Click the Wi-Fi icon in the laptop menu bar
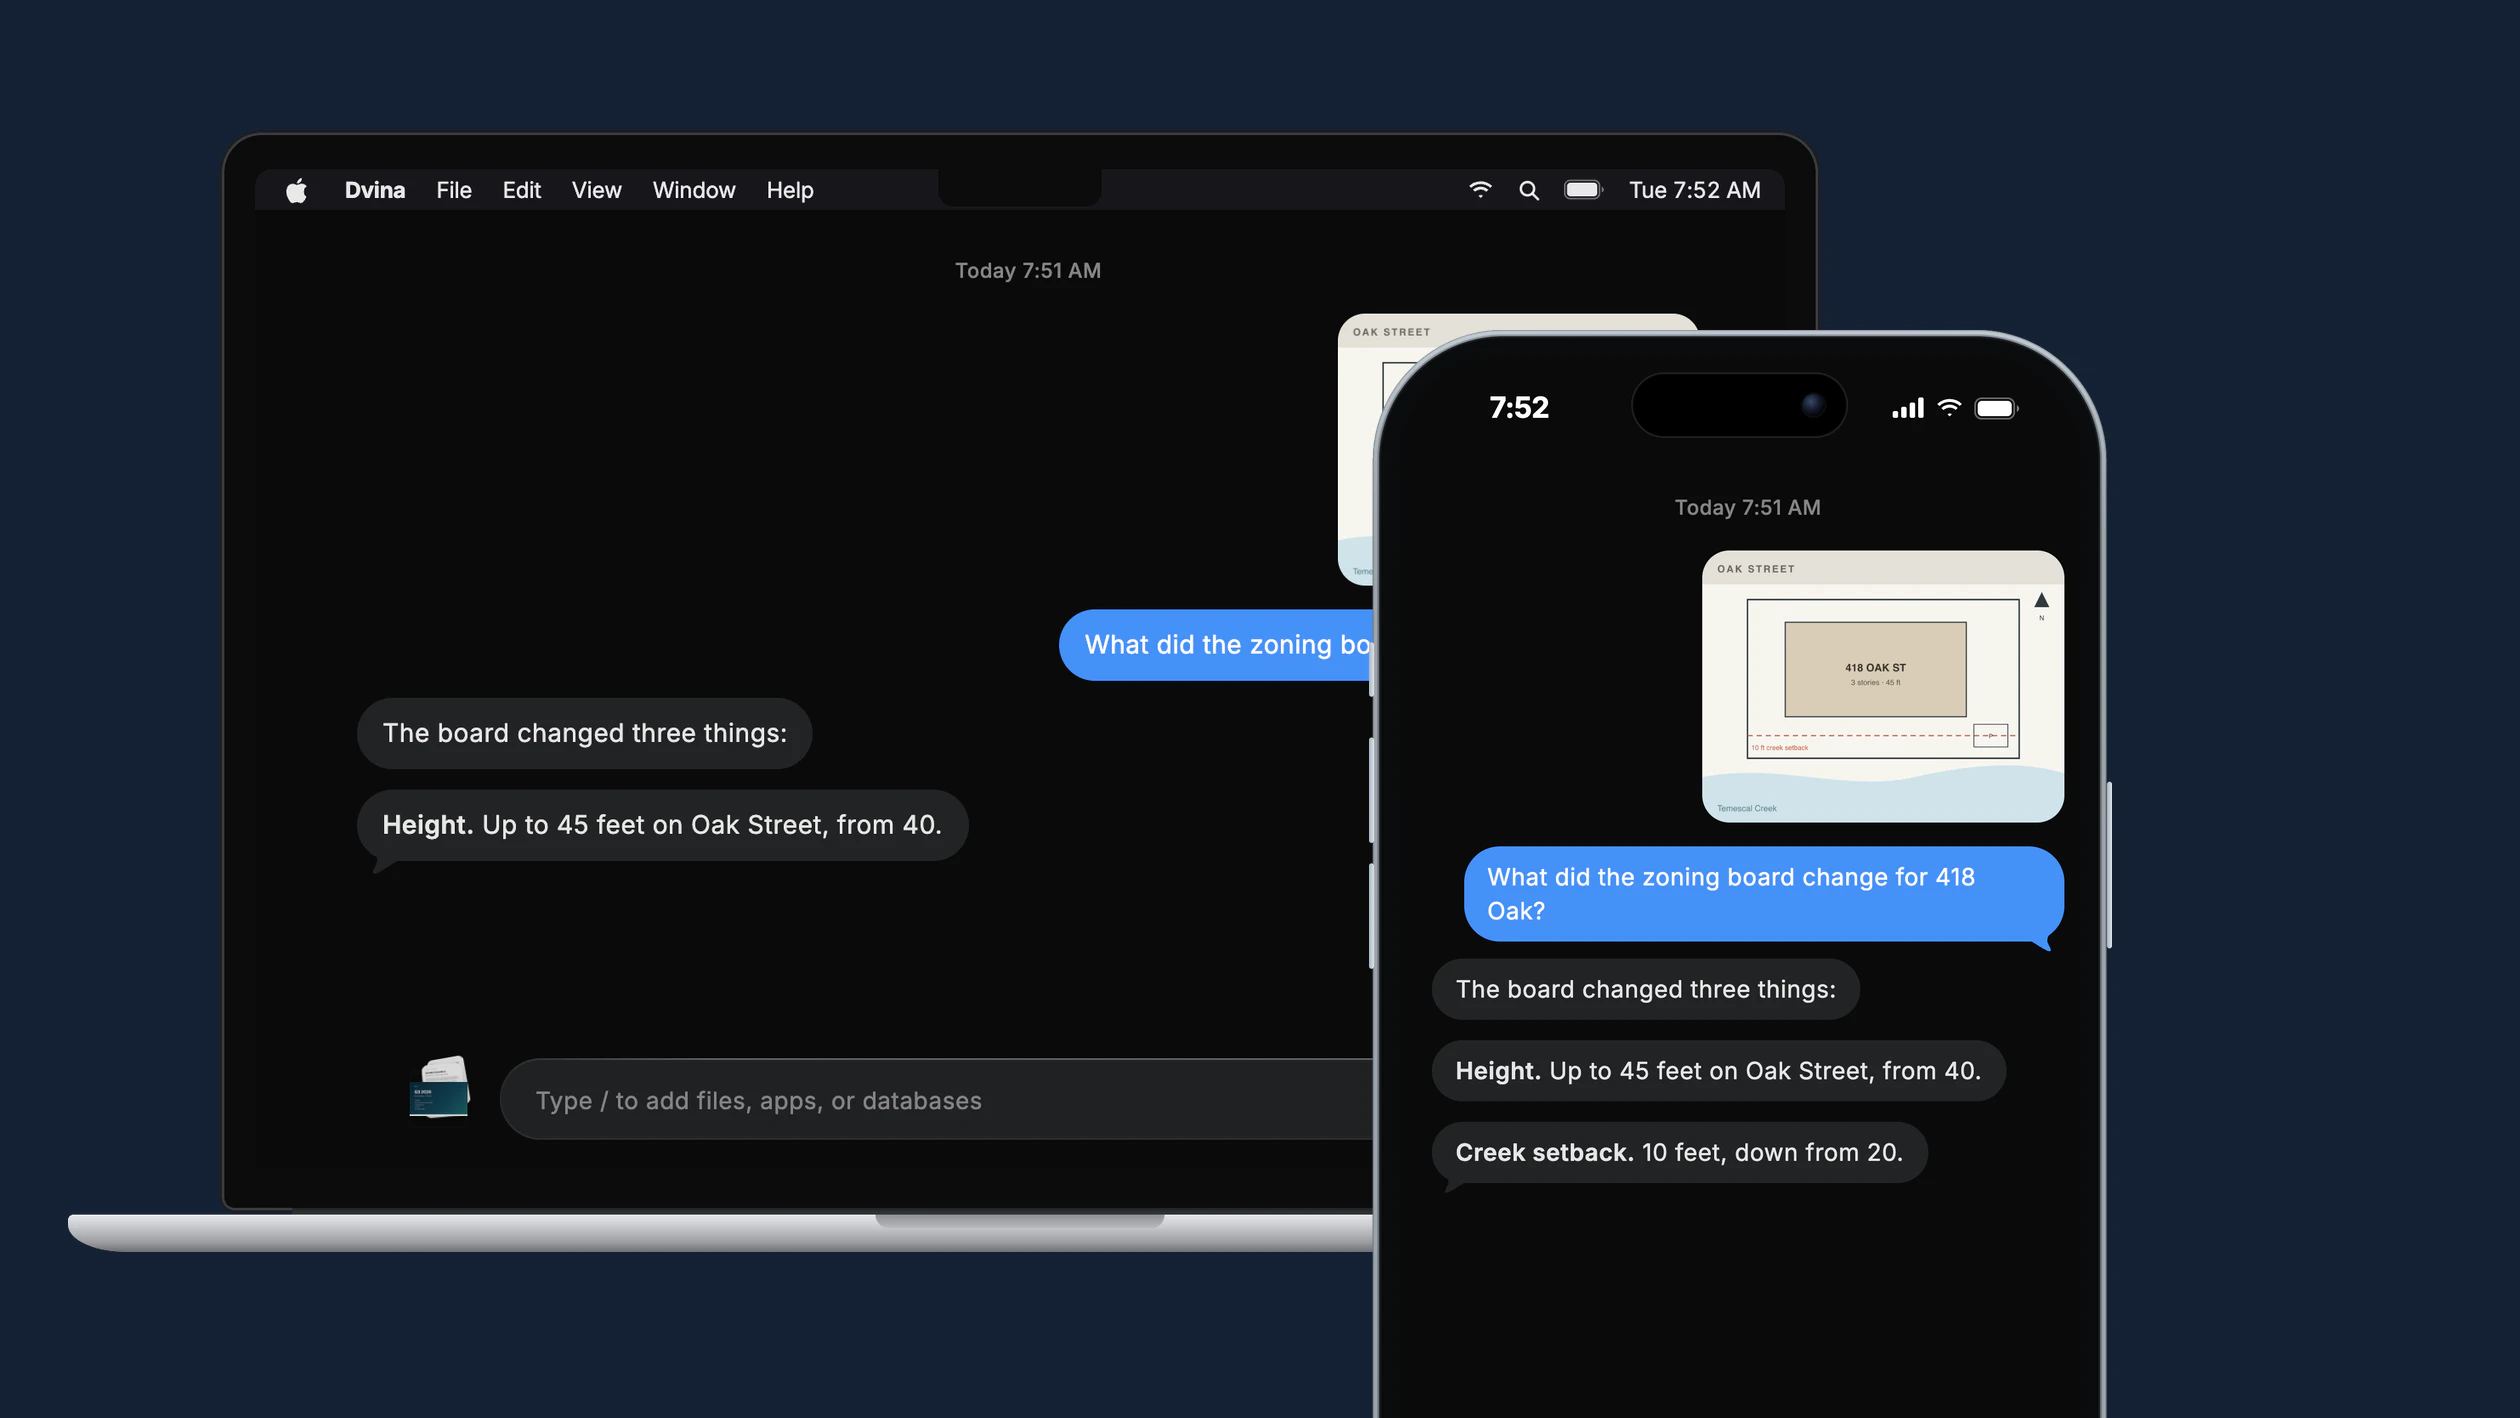Viewport: 2520px width, 1418px height. pos(1480,189)
